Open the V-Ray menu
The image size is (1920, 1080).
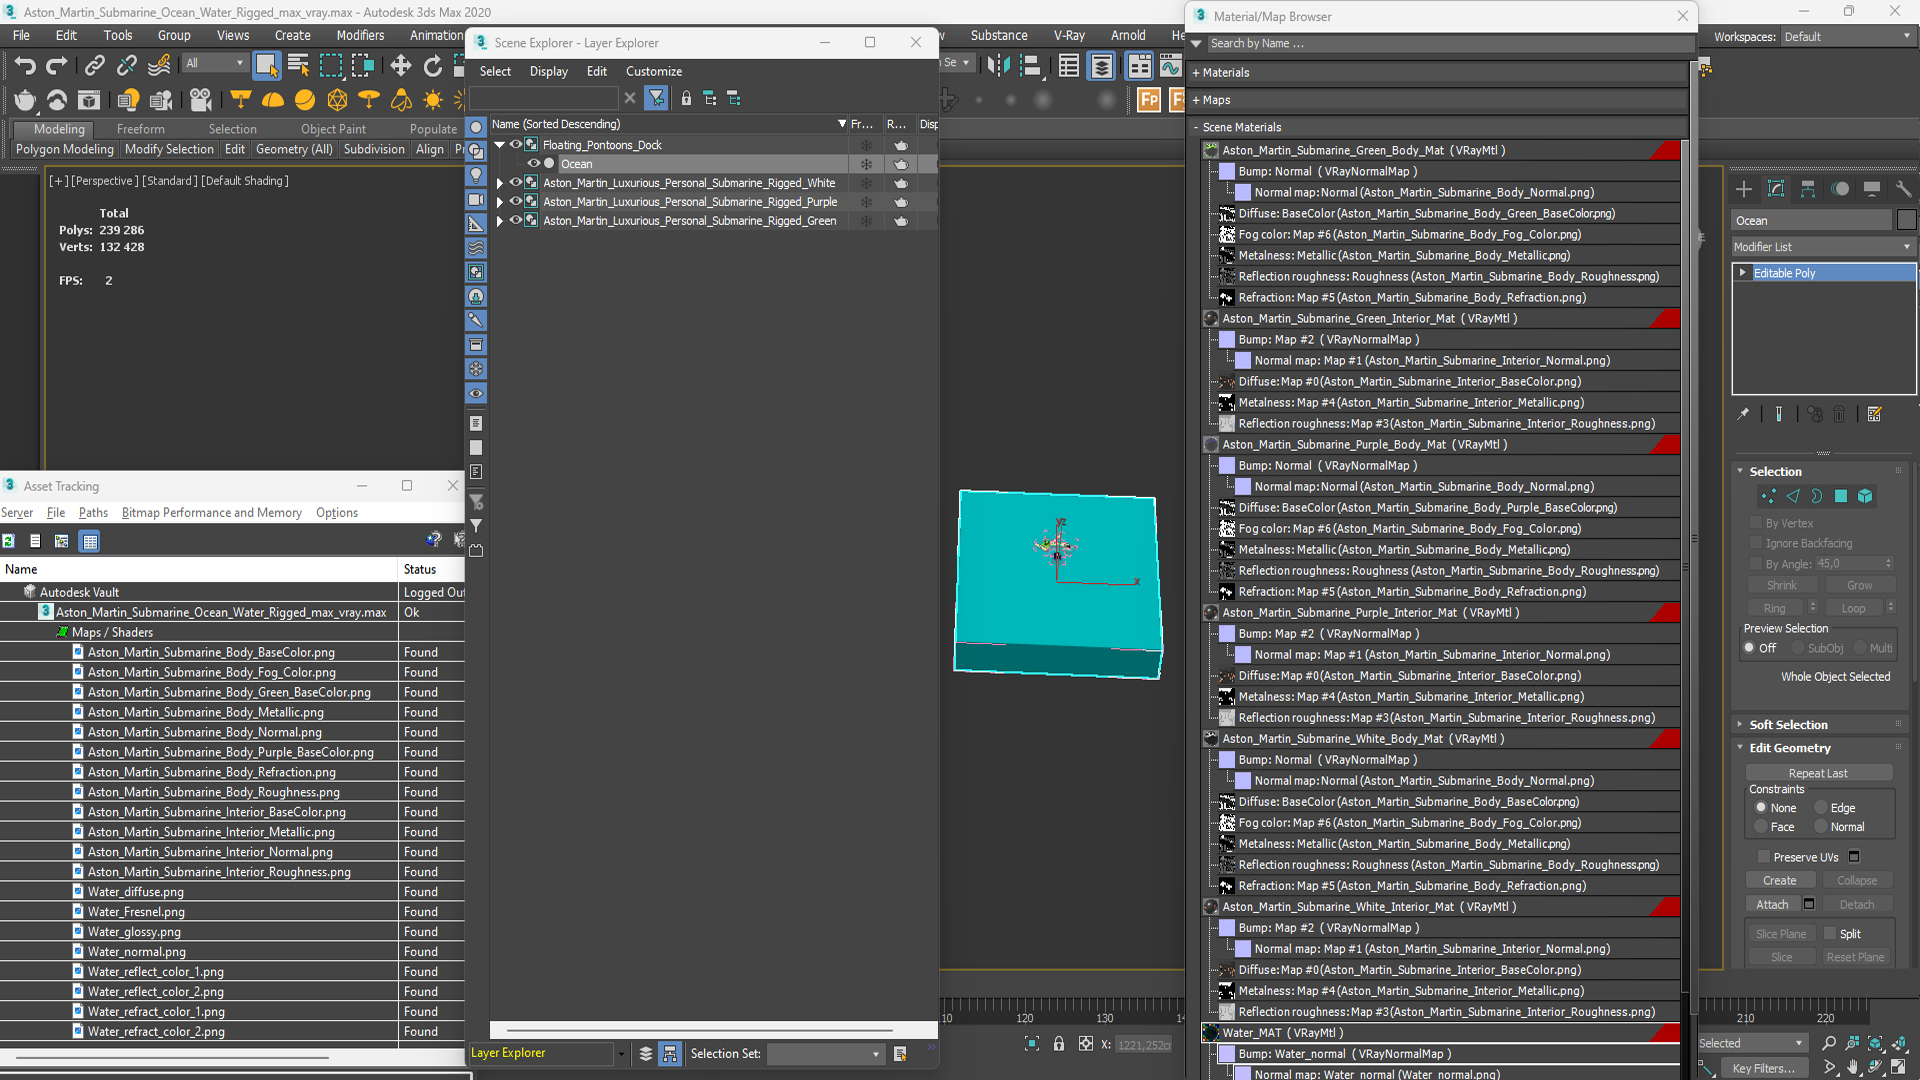(1069, 35)
